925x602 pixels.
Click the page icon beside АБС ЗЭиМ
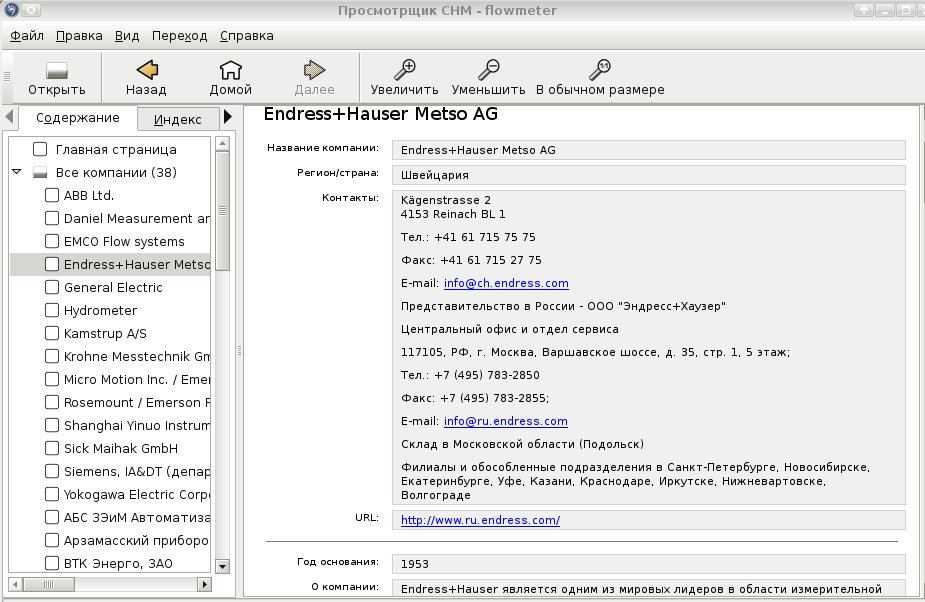[x=52, y=518]
